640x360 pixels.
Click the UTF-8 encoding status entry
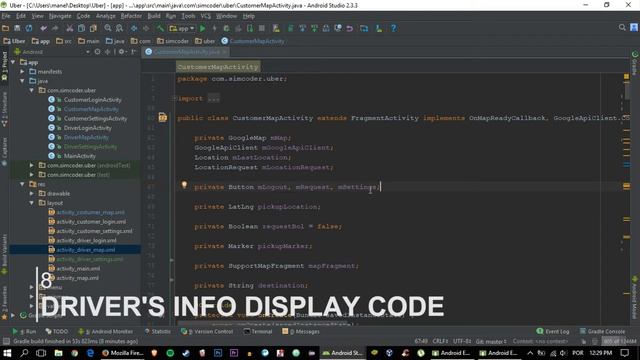462,341
